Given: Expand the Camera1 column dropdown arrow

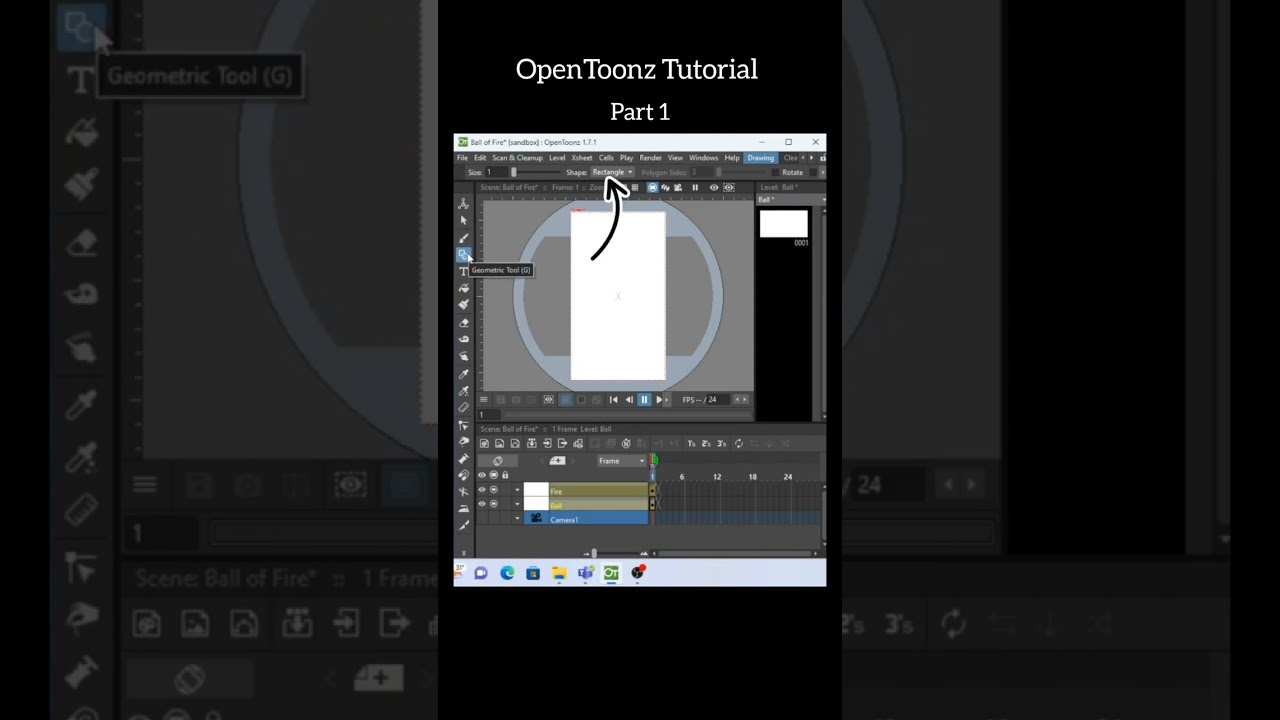Looking at the screenshot, I should 517,518.
